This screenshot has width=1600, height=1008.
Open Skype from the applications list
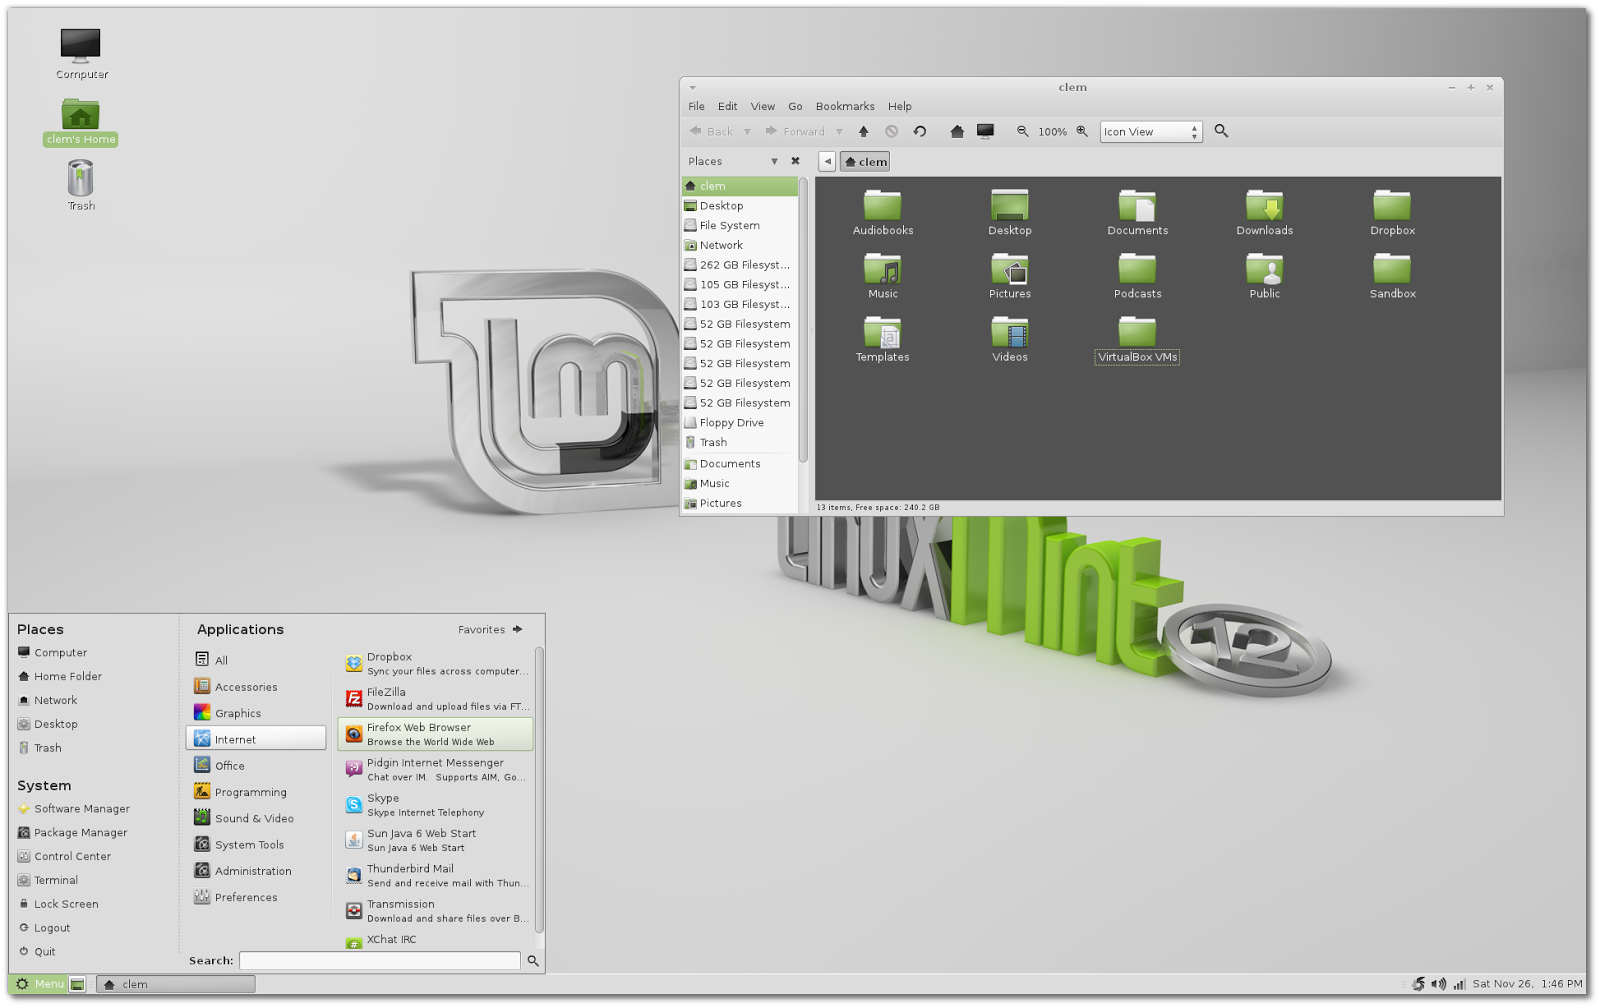pos(420,804)
